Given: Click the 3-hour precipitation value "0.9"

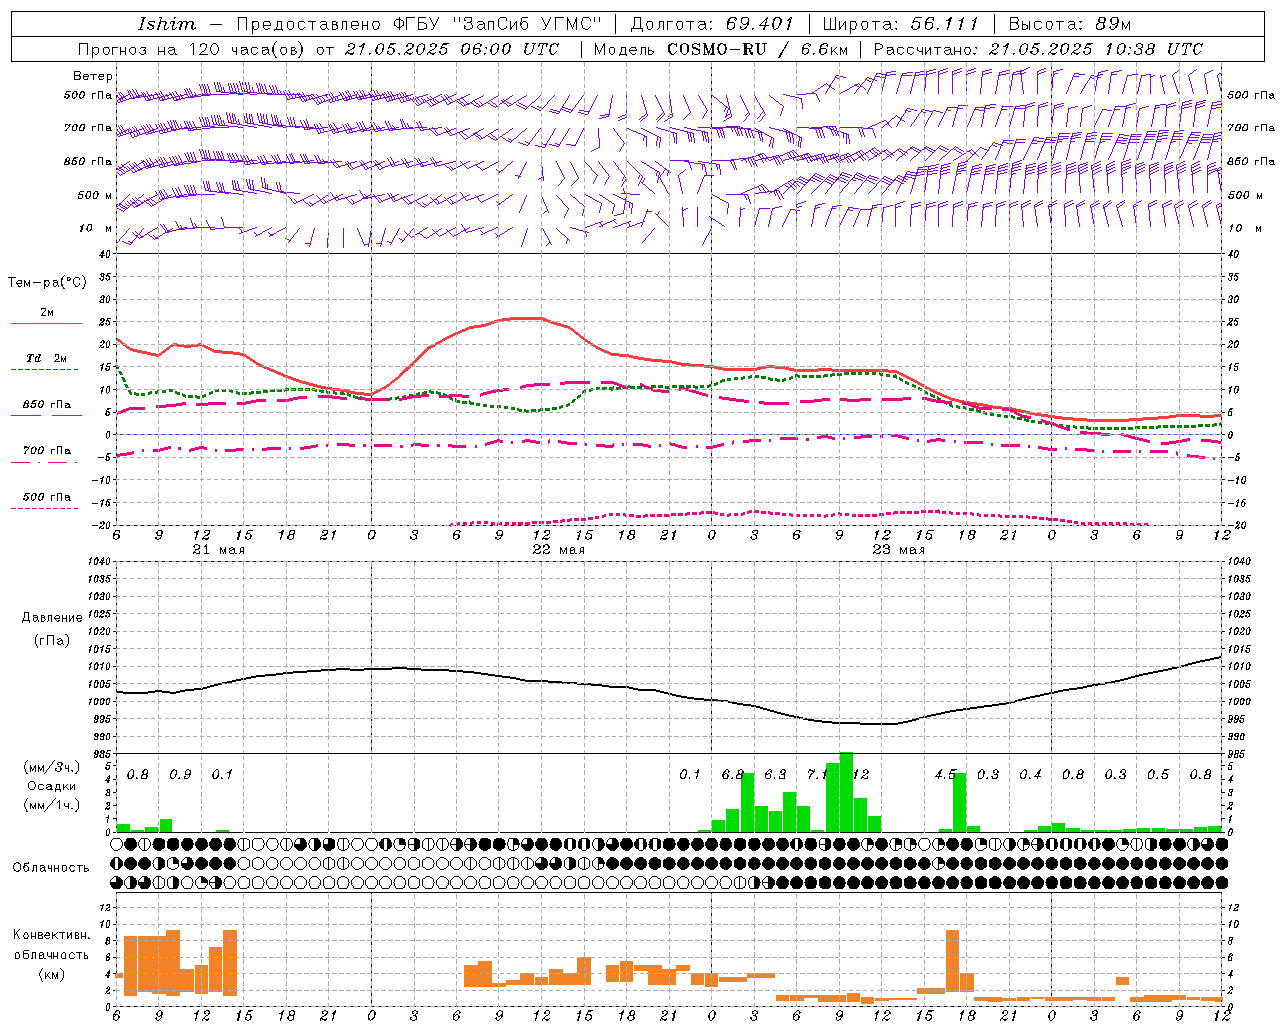Looking at the screenshot, I should click(180, 775).
